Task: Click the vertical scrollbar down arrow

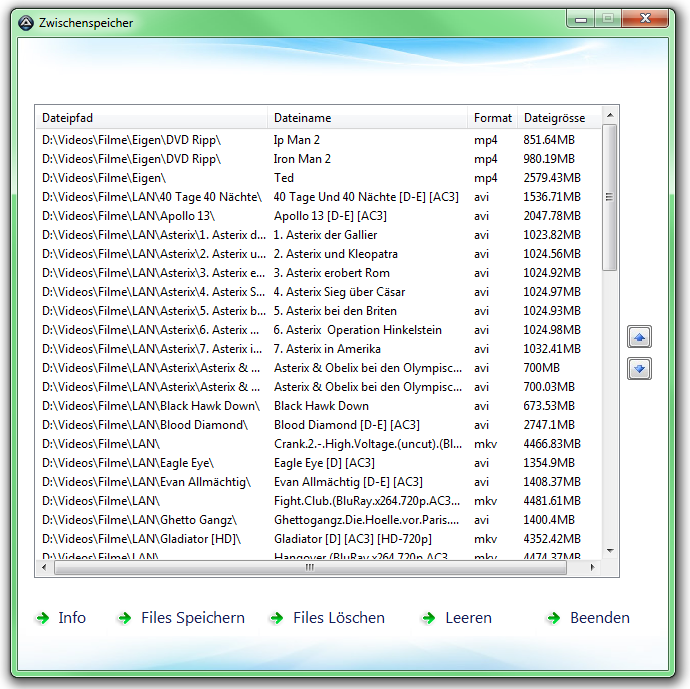Action: tap(610, 551)
